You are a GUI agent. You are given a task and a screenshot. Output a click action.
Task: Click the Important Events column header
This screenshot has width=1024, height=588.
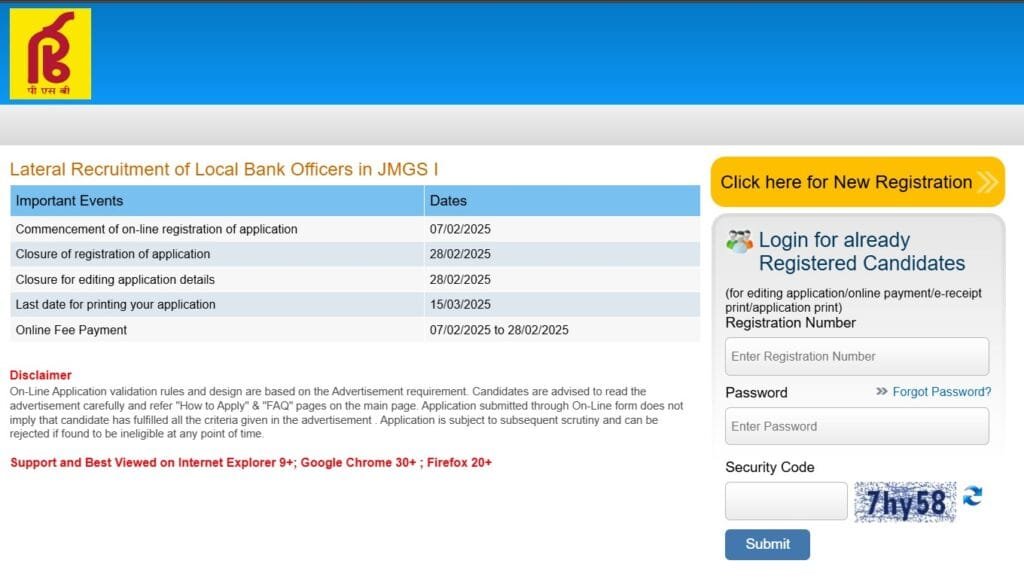[70, 201]
